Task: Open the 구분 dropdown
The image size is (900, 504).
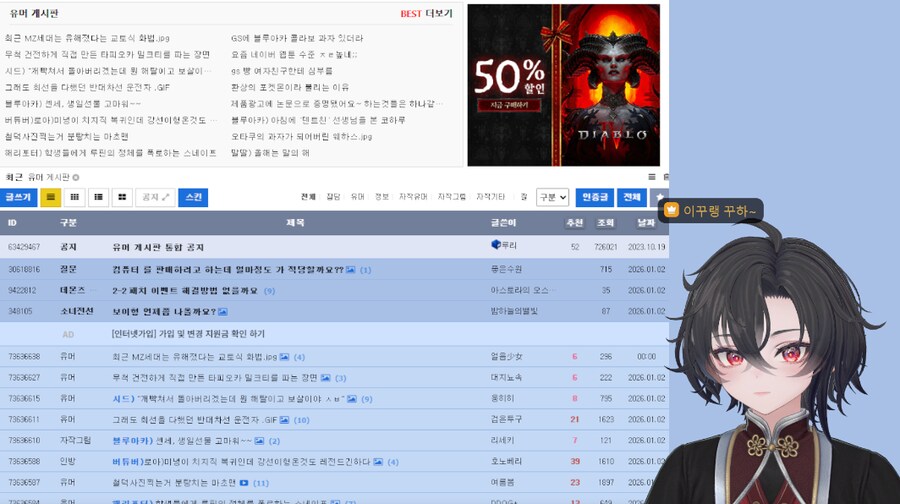Action: (552, 197)
